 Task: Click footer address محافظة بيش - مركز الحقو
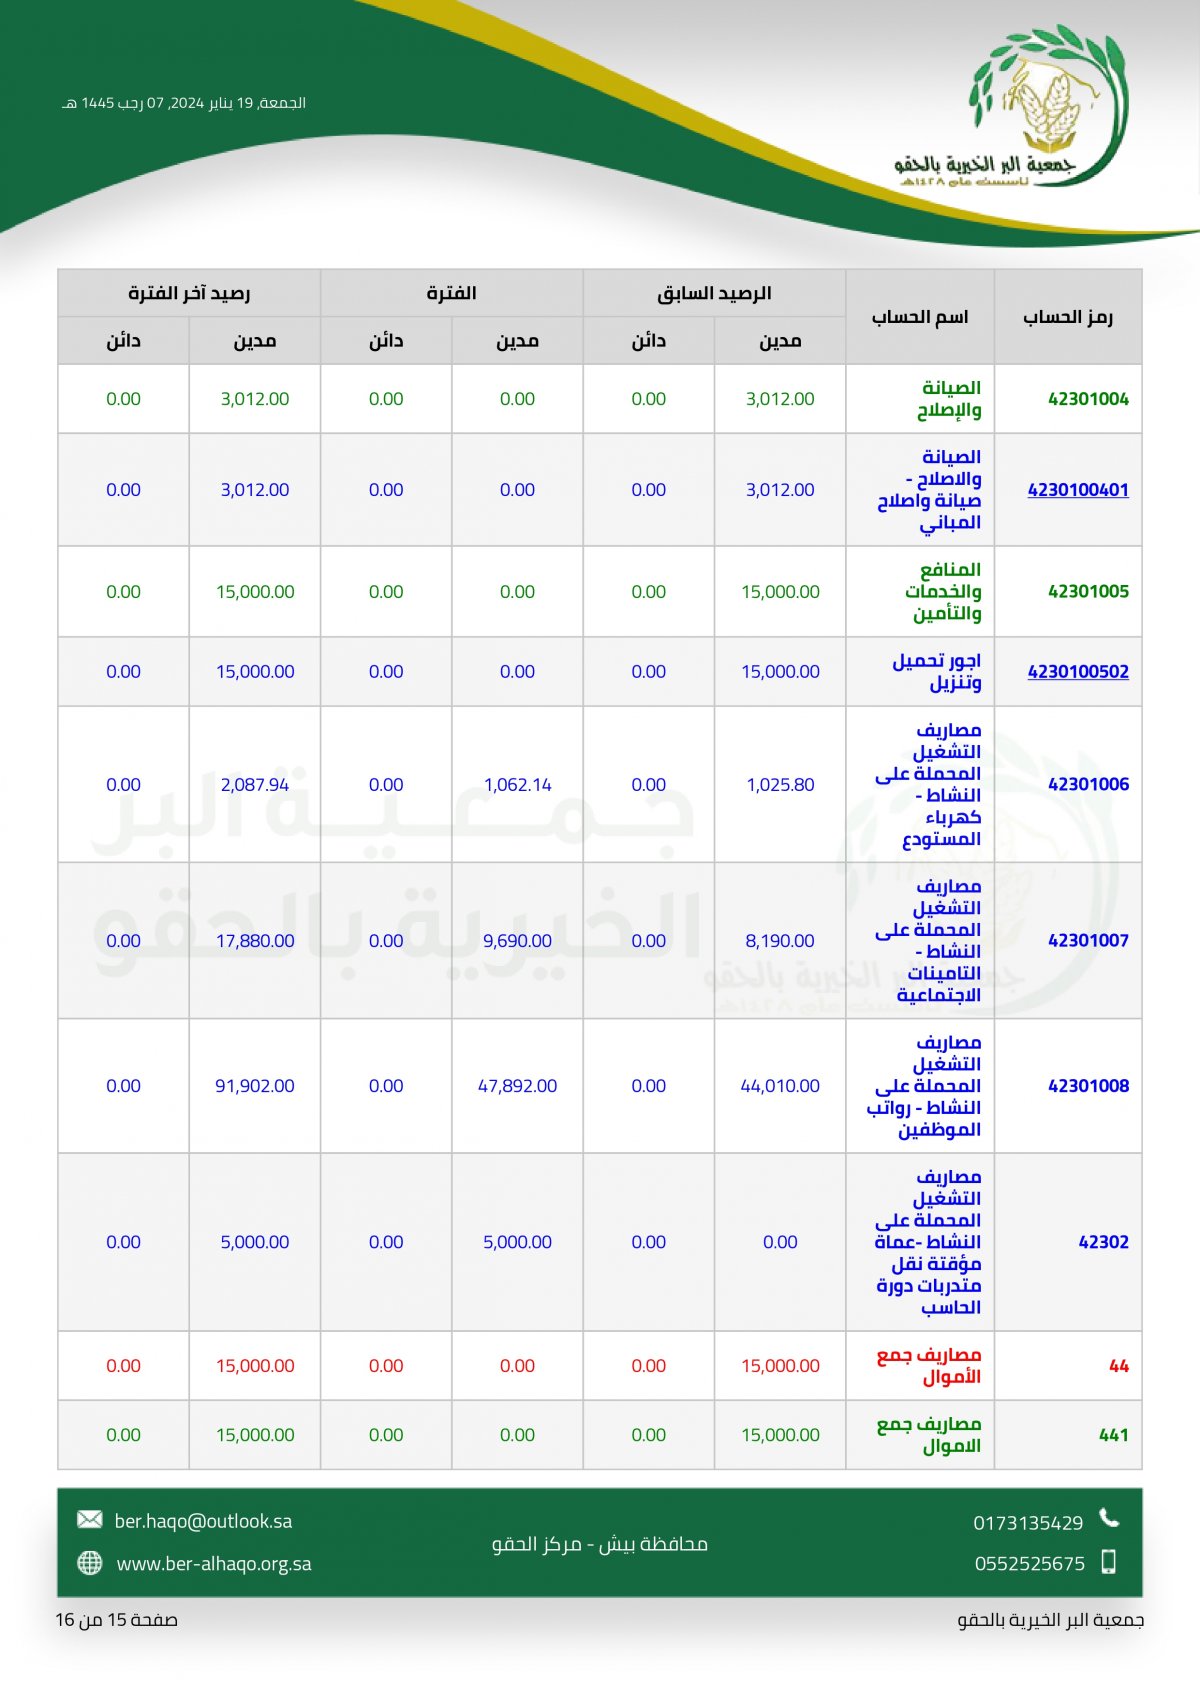[x=600, y=1544]
